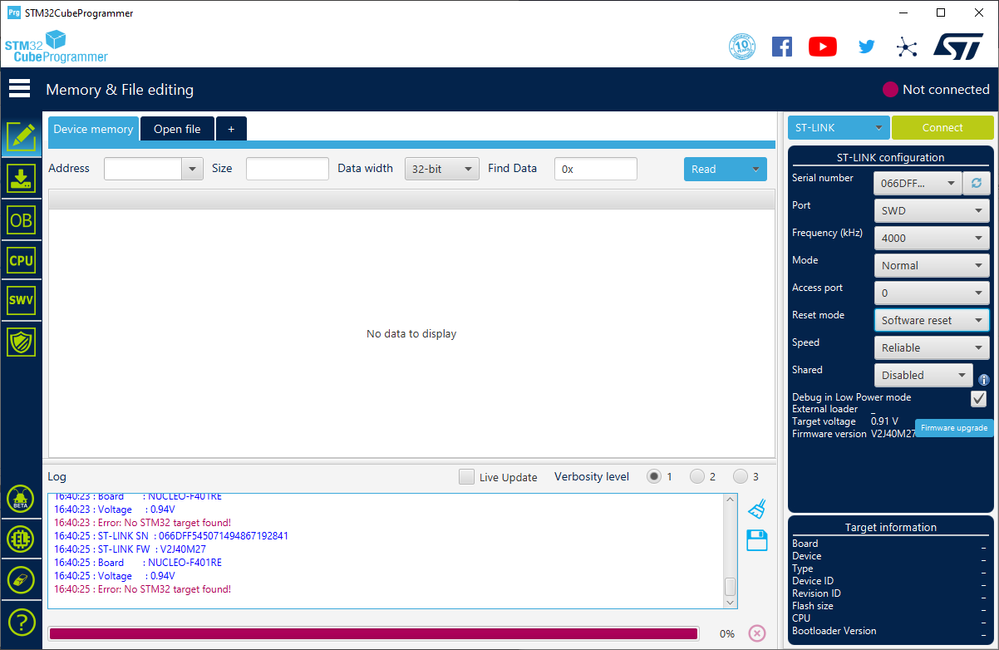The image size is (999, 650).
Task: Open the Erasing & Programming download icon
Action: [x=21, y=178]
